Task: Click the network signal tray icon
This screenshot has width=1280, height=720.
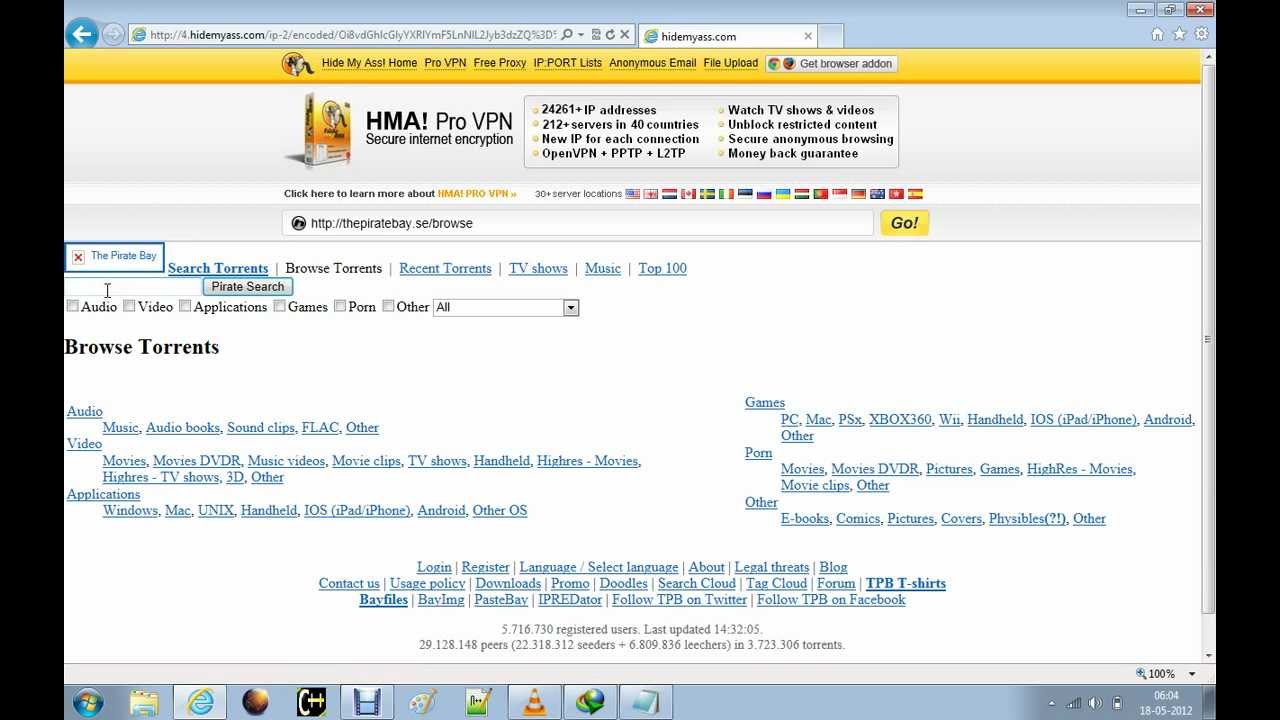Action: click(x=1073, y=703)
